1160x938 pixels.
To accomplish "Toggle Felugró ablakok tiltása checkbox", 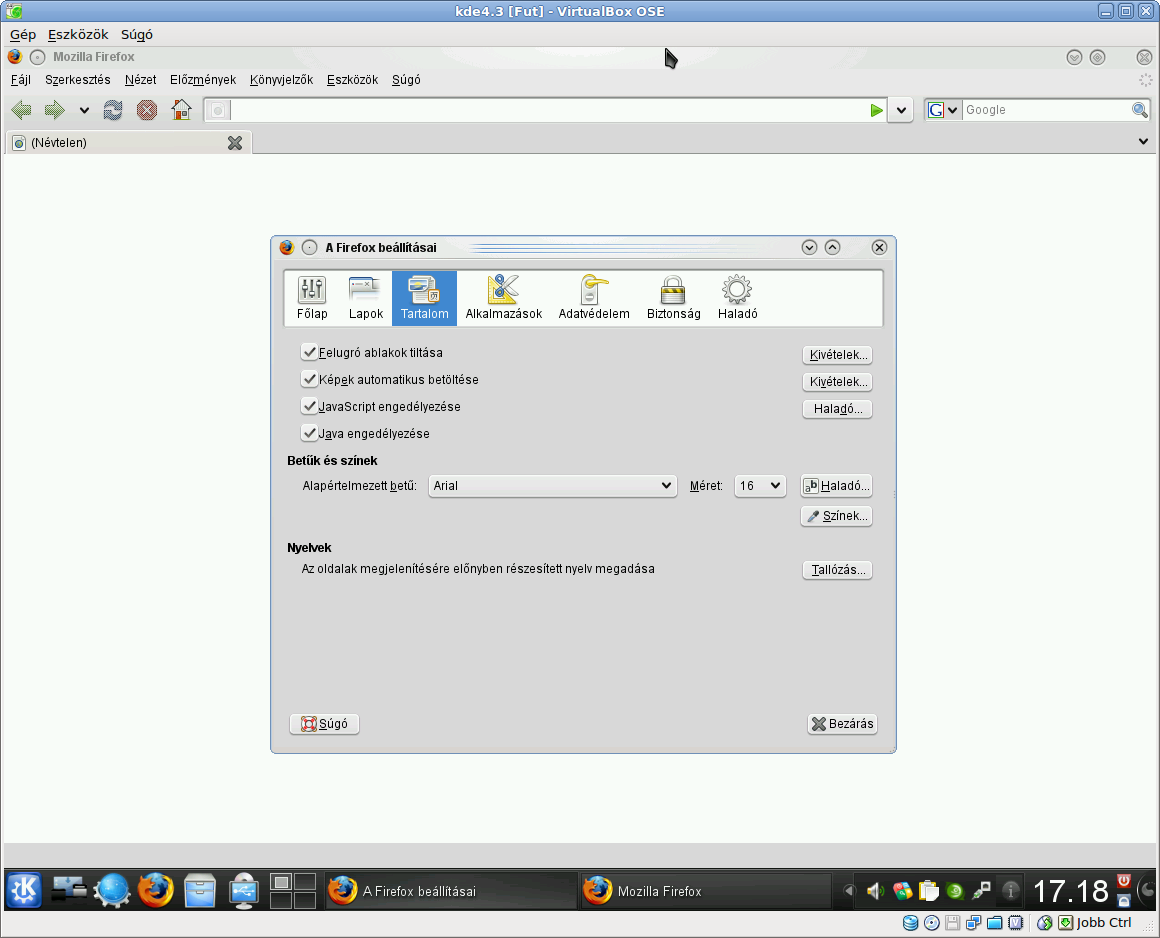I will point(309,352).
